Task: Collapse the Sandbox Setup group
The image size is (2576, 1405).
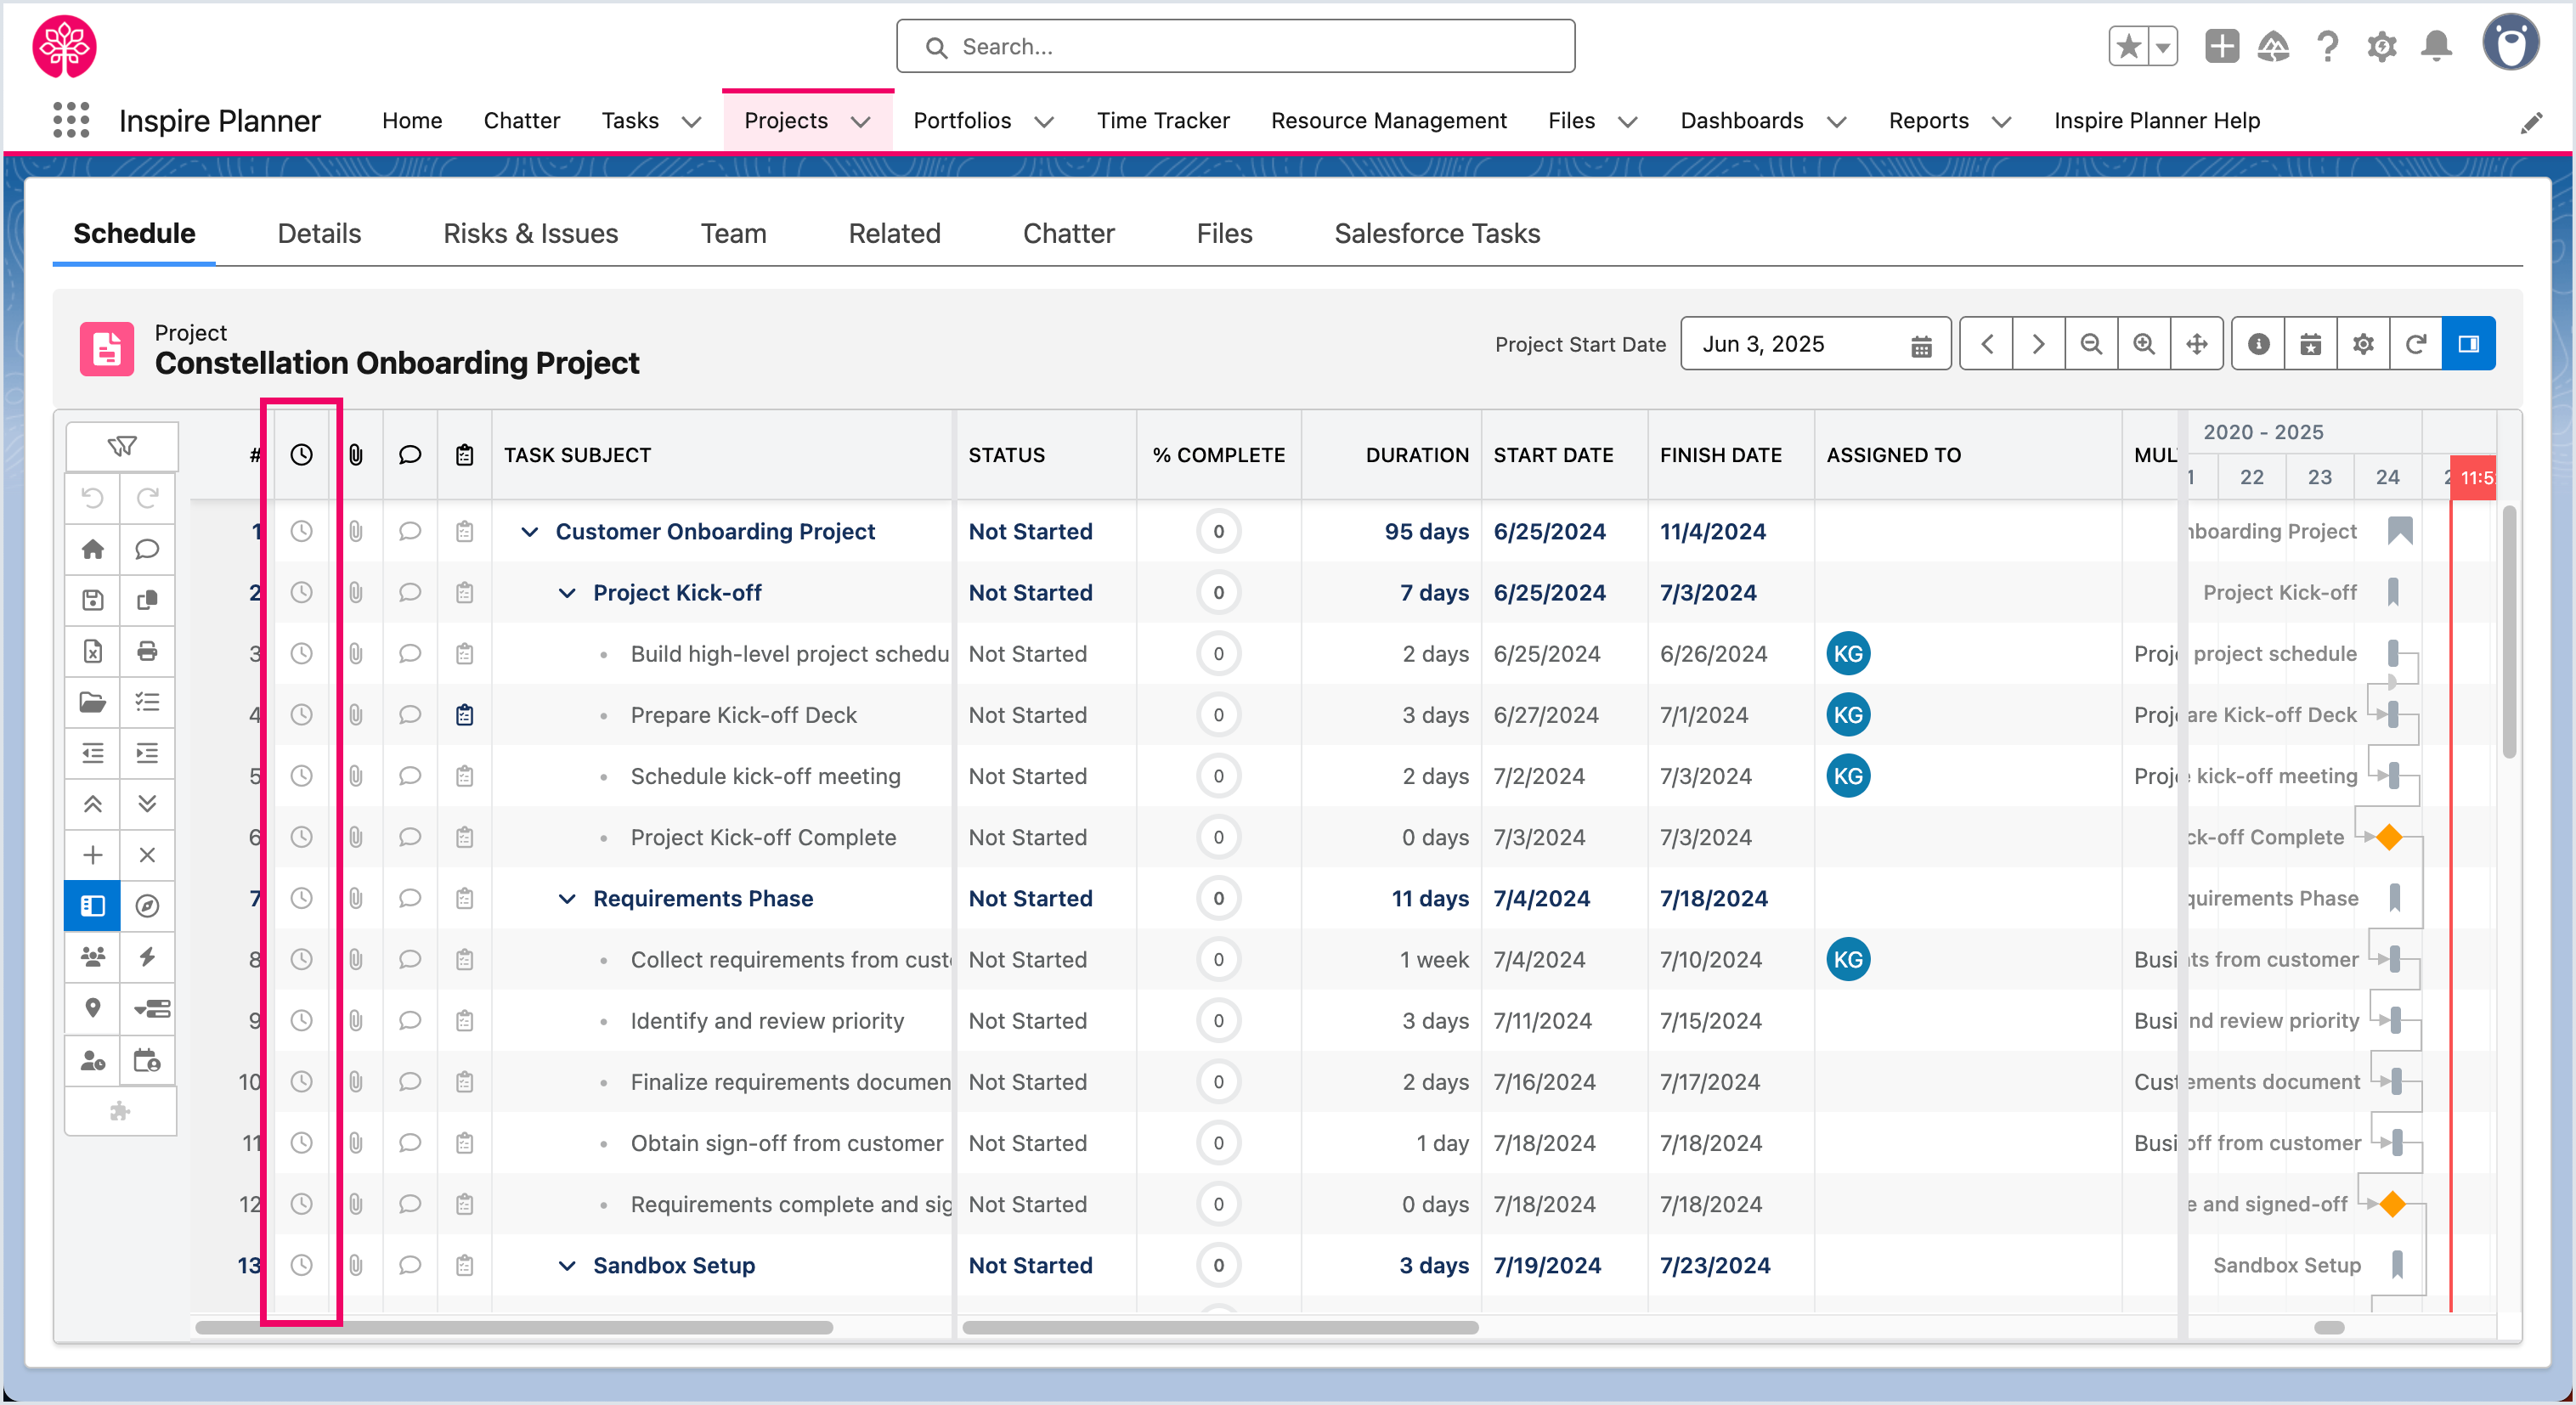Action: tap(567, 1266)
